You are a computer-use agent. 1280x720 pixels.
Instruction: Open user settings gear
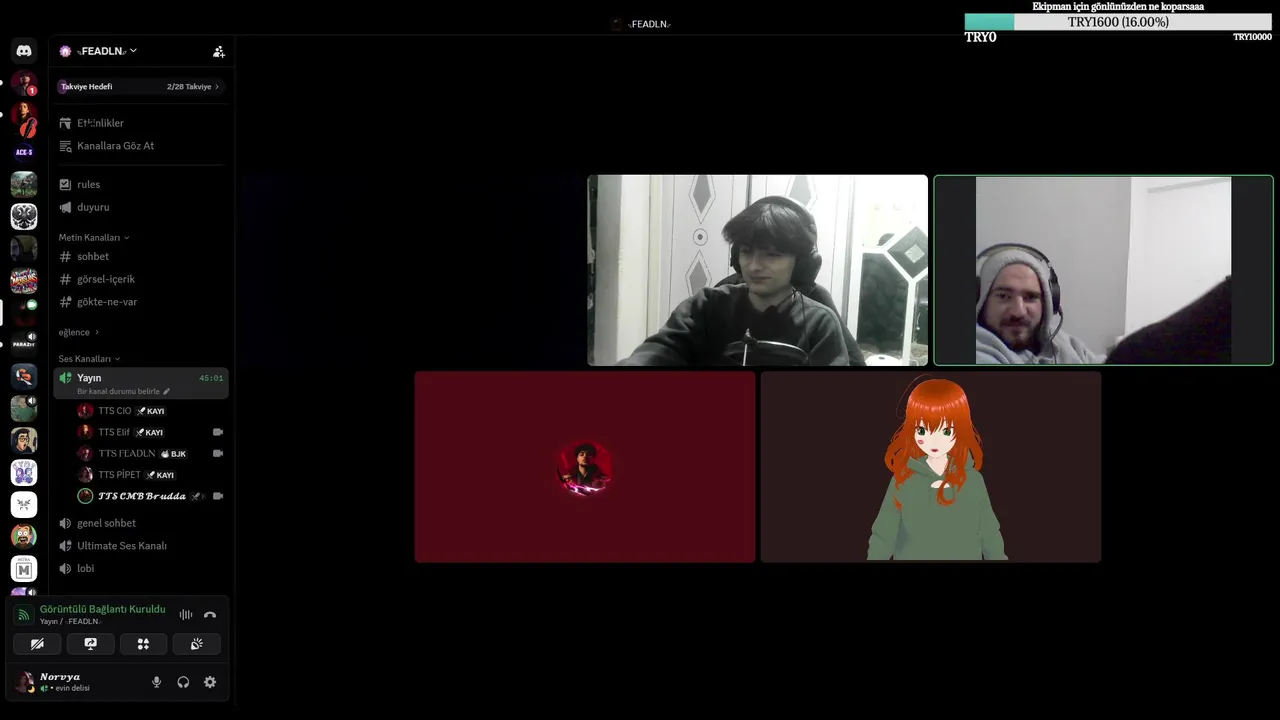tap(210, 682)
